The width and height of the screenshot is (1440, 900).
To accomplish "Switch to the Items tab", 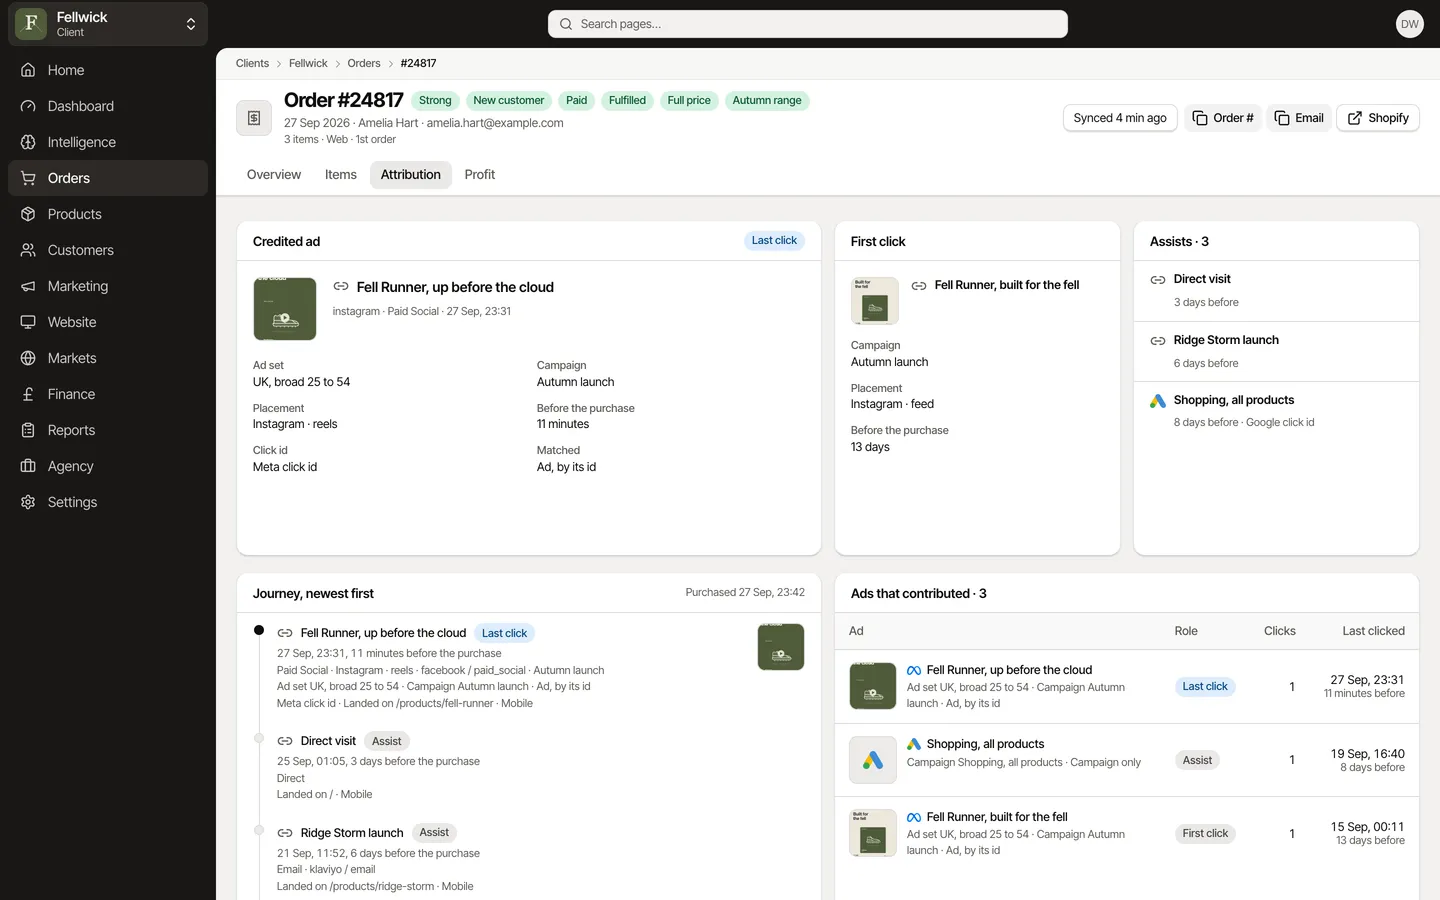I will 341,175.
